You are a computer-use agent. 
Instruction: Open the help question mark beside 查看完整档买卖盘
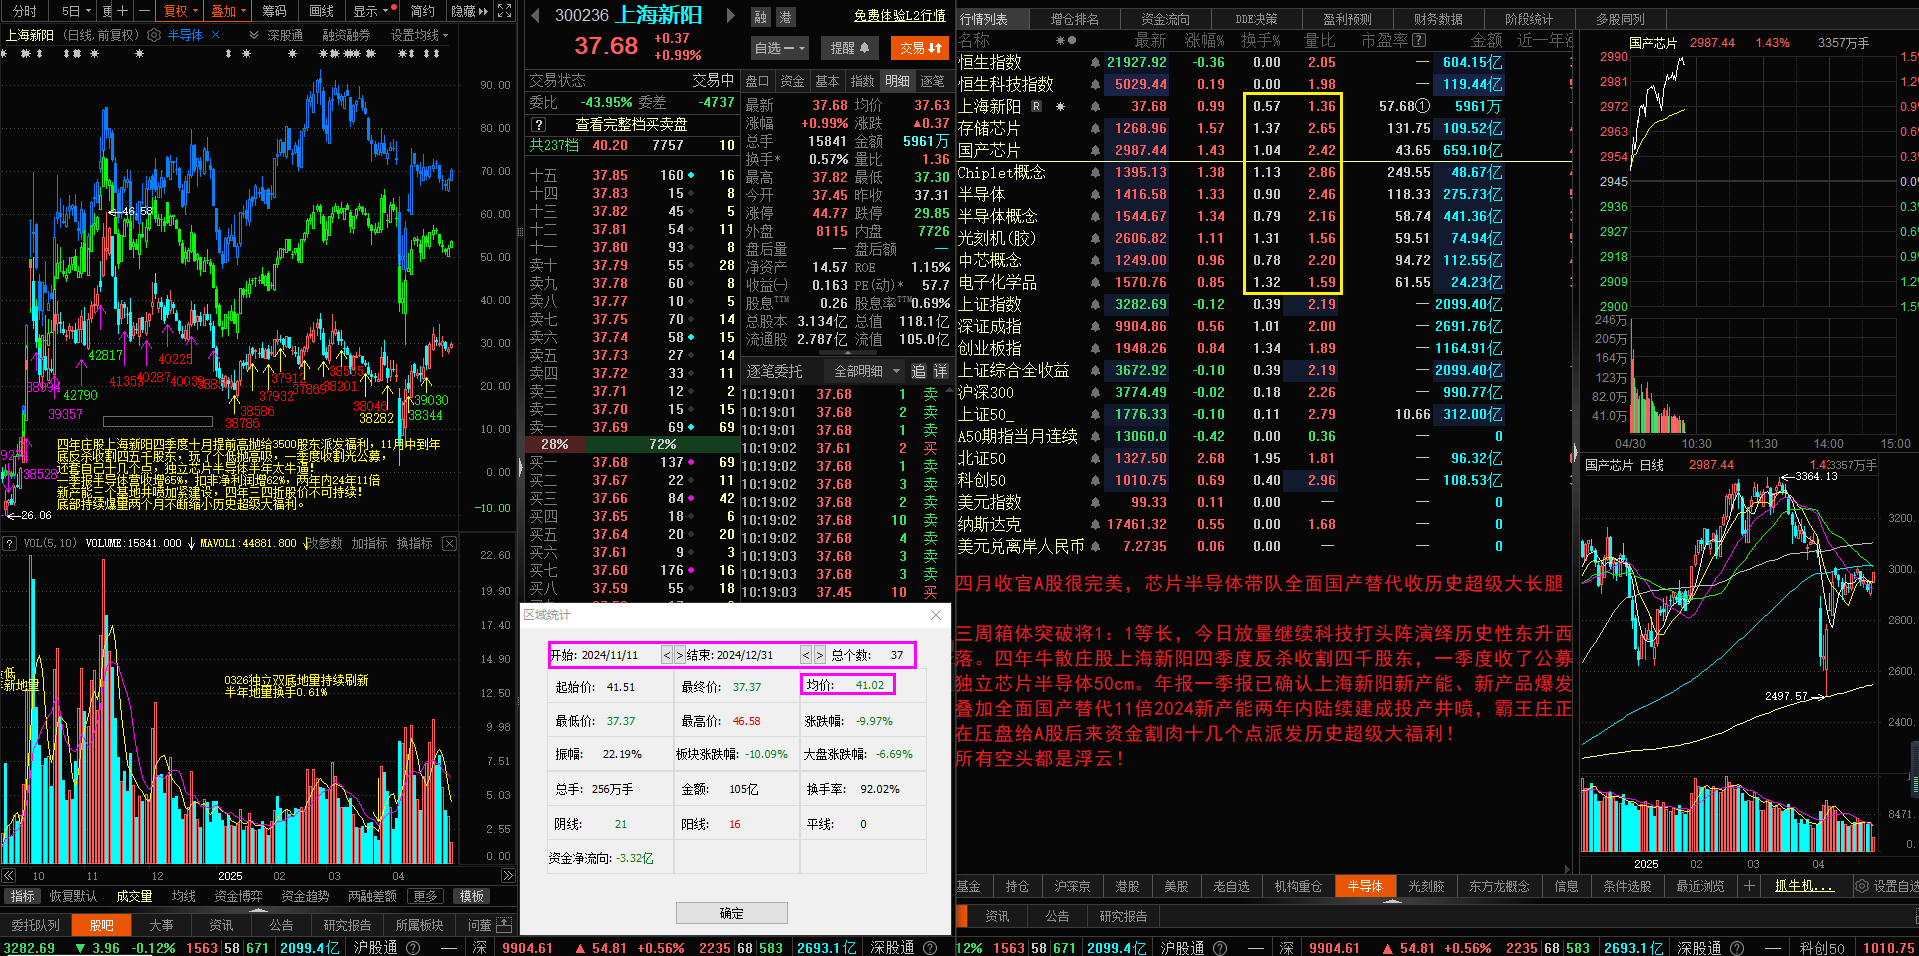(539, 124)
